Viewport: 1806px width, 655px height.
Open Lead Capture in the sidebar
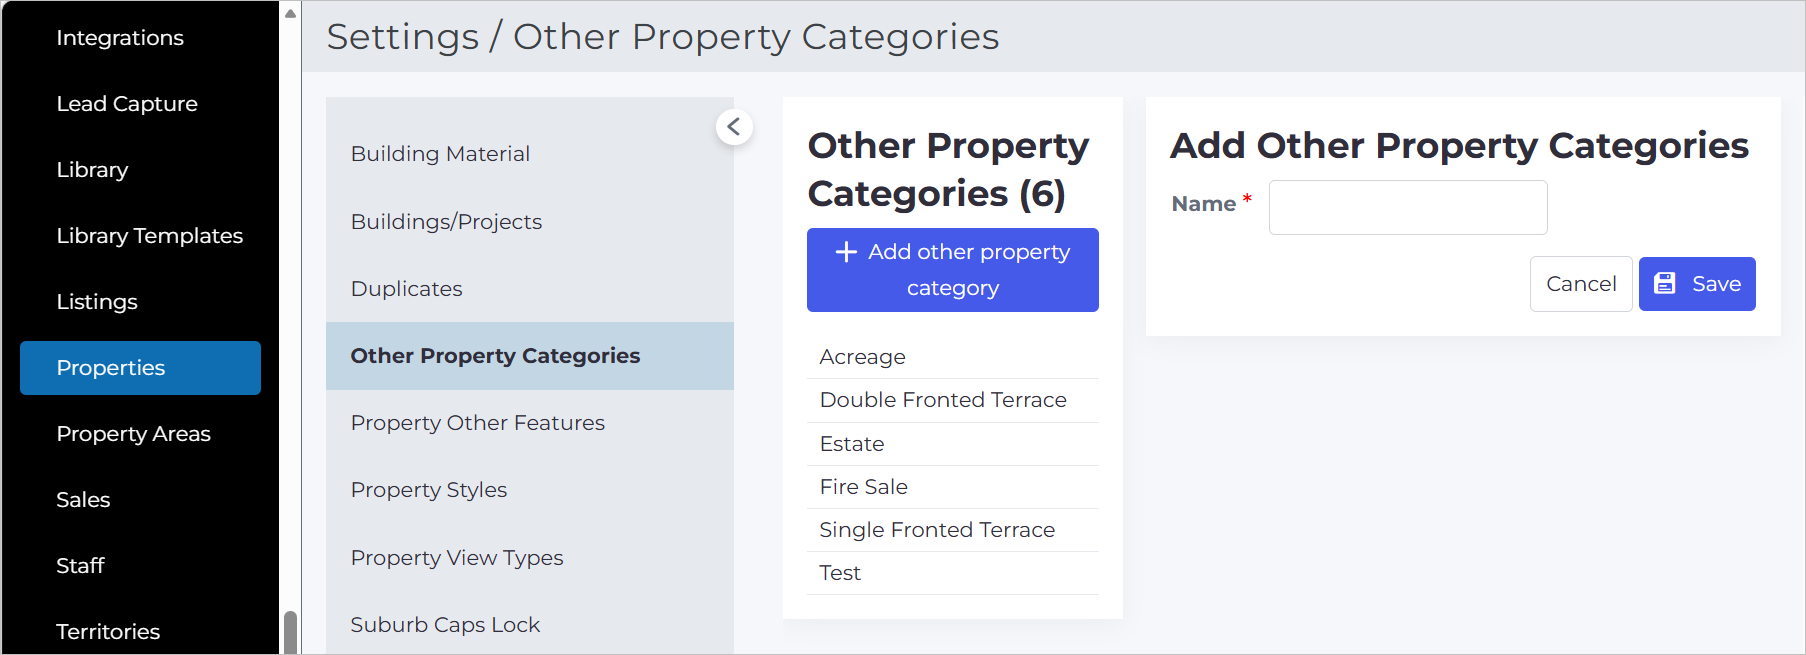(127, 104)
